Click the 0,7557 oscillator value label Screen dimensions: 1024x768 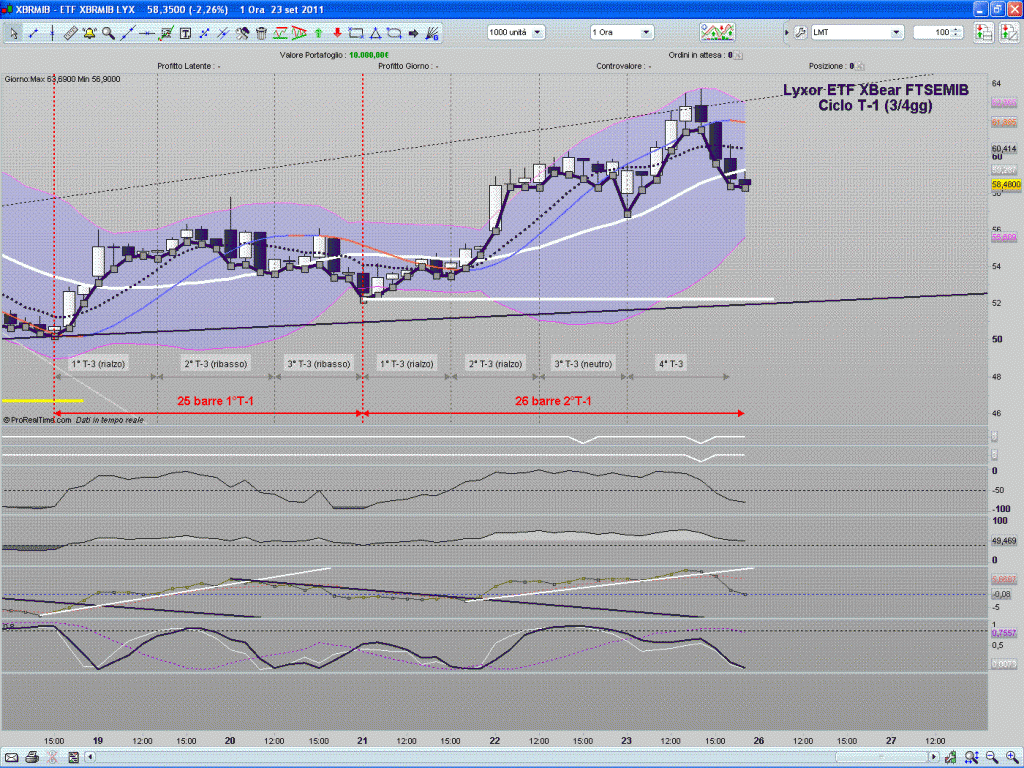tap(1004, 633)
